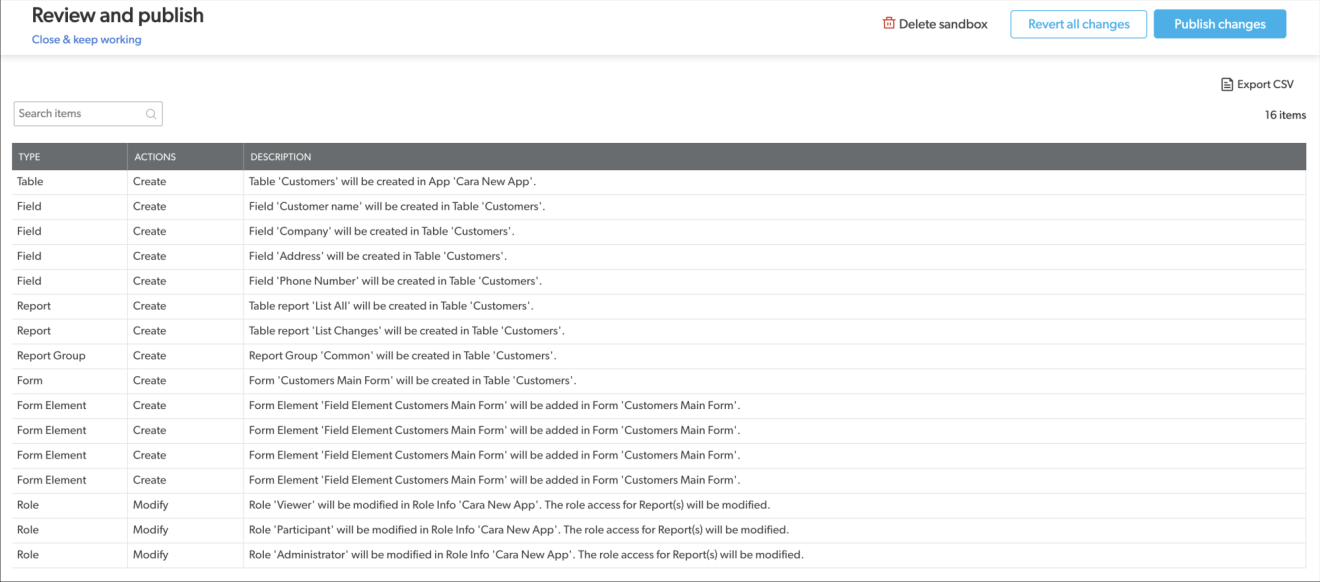The image size is (1320, 582).
Task: Select the Form 'Customers Main Form' row
Action: coord(412,381)
